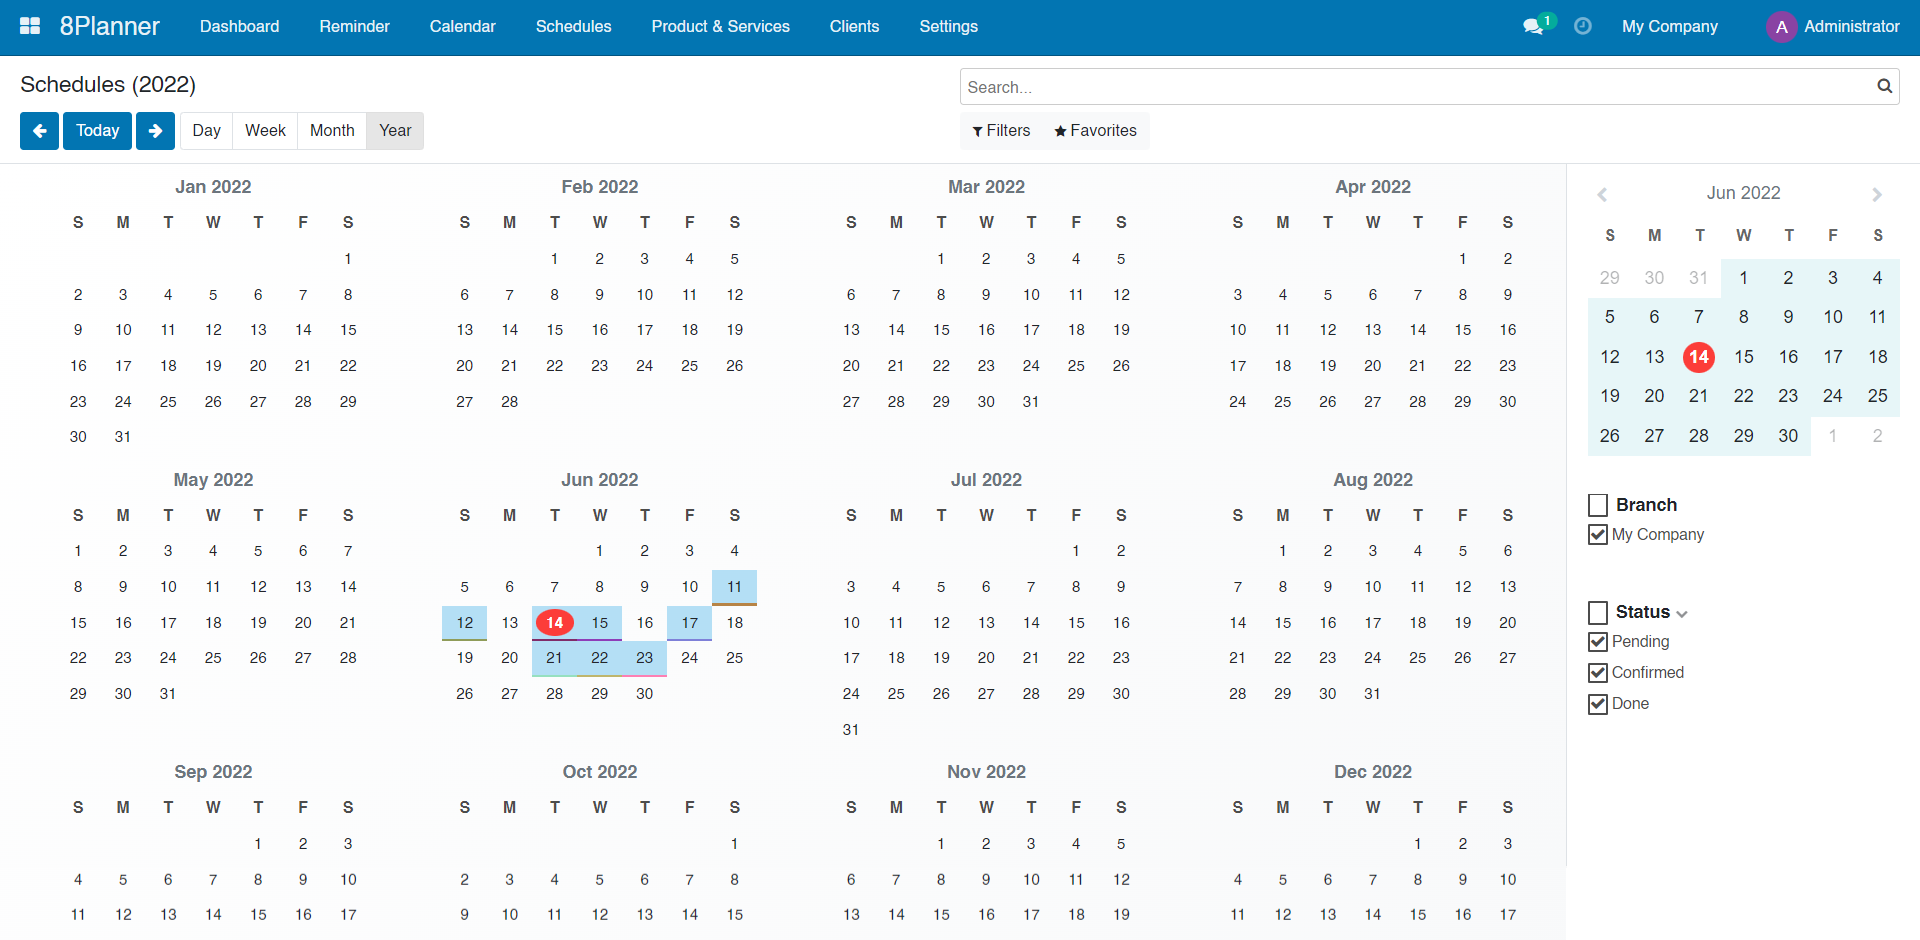The width and height of the screenshot is (1920, 940).
Task: Open the Clients menu
Action: 855,27
